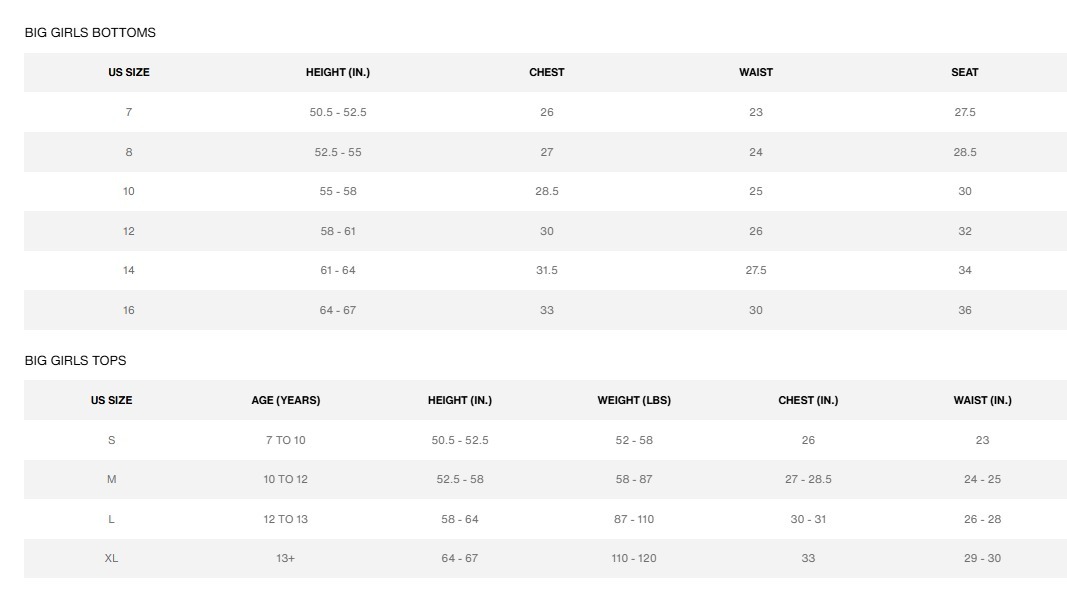Click the Big Girls Tops heading

pos(76,361)
